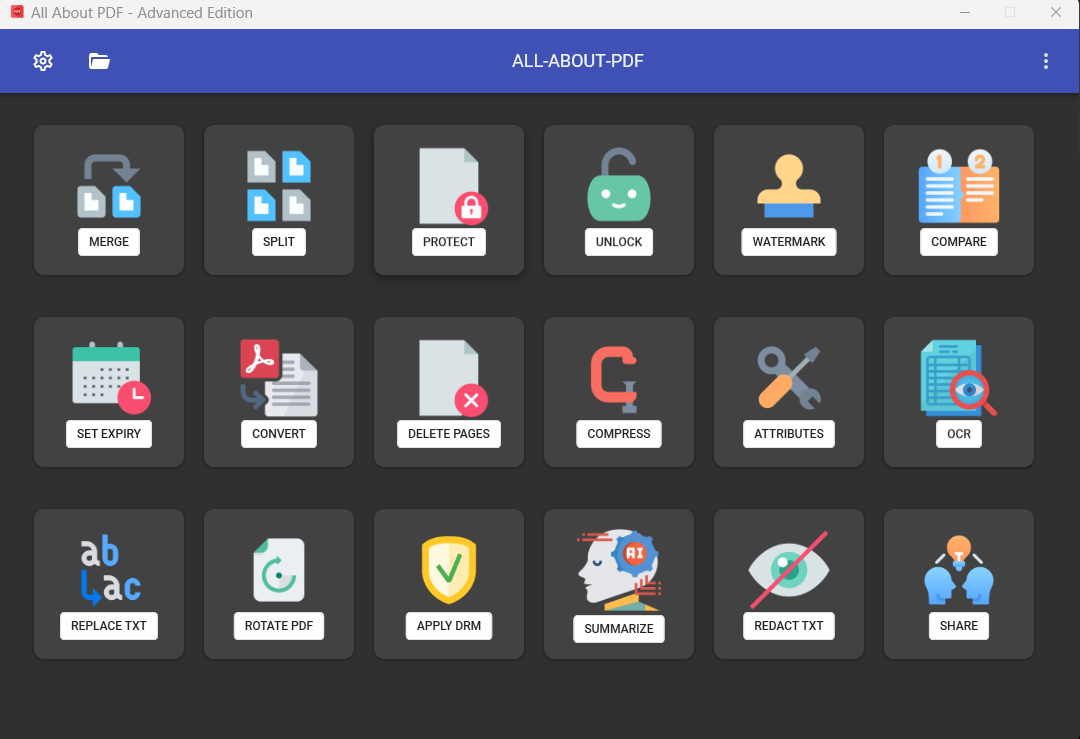Select the UNLOCK label button
1080x739 pixels.
(619, 242)
